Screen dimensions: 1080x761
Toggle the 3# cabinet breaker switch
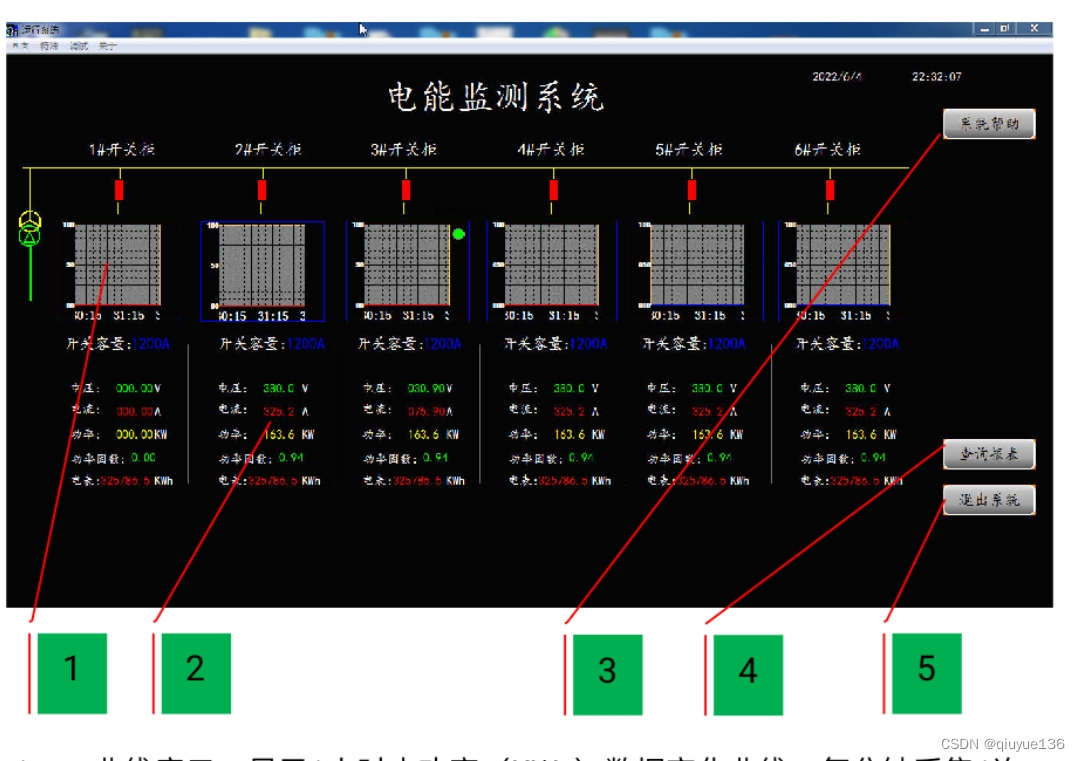coord(406,188)
